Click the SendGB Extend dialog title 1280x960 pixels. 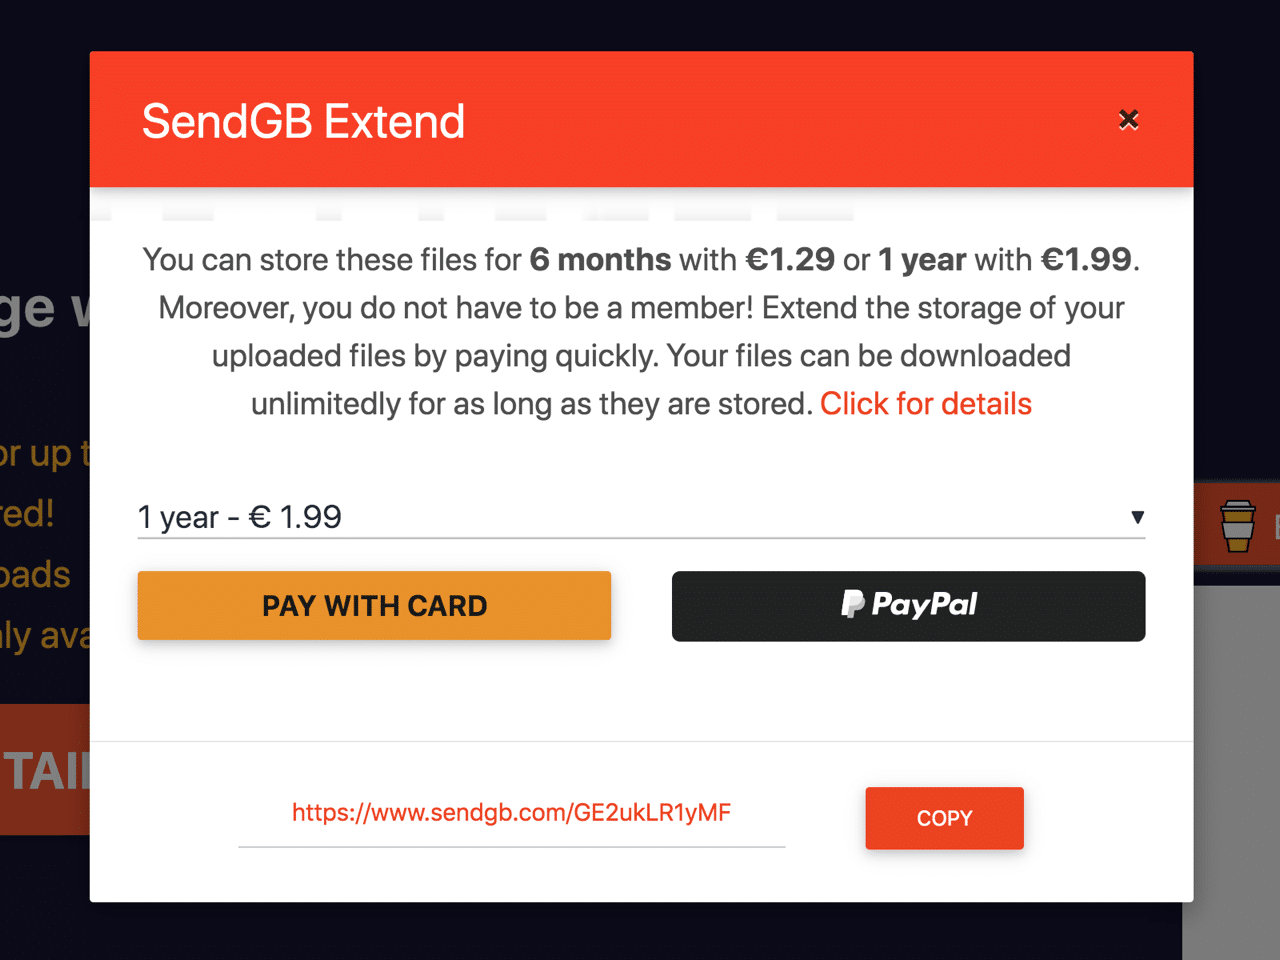[303, 120]
